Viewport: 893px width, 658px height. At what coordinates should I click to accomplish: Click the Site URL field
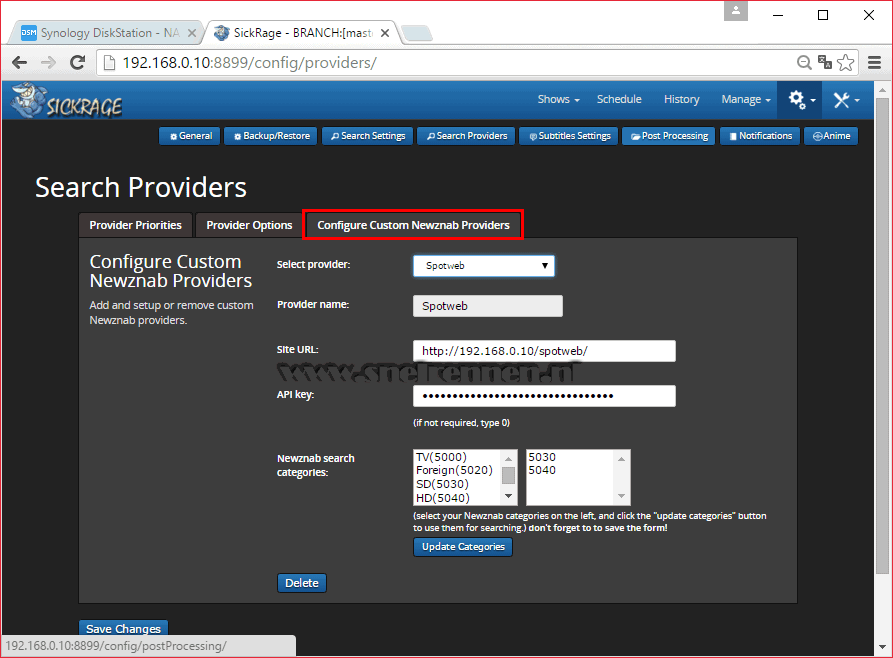tap(544, 351)
